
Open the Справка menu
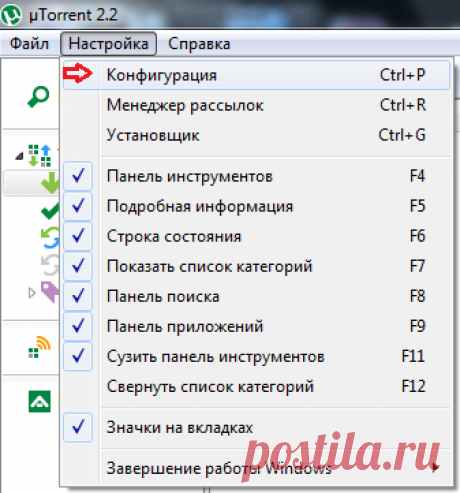(199, 44)
